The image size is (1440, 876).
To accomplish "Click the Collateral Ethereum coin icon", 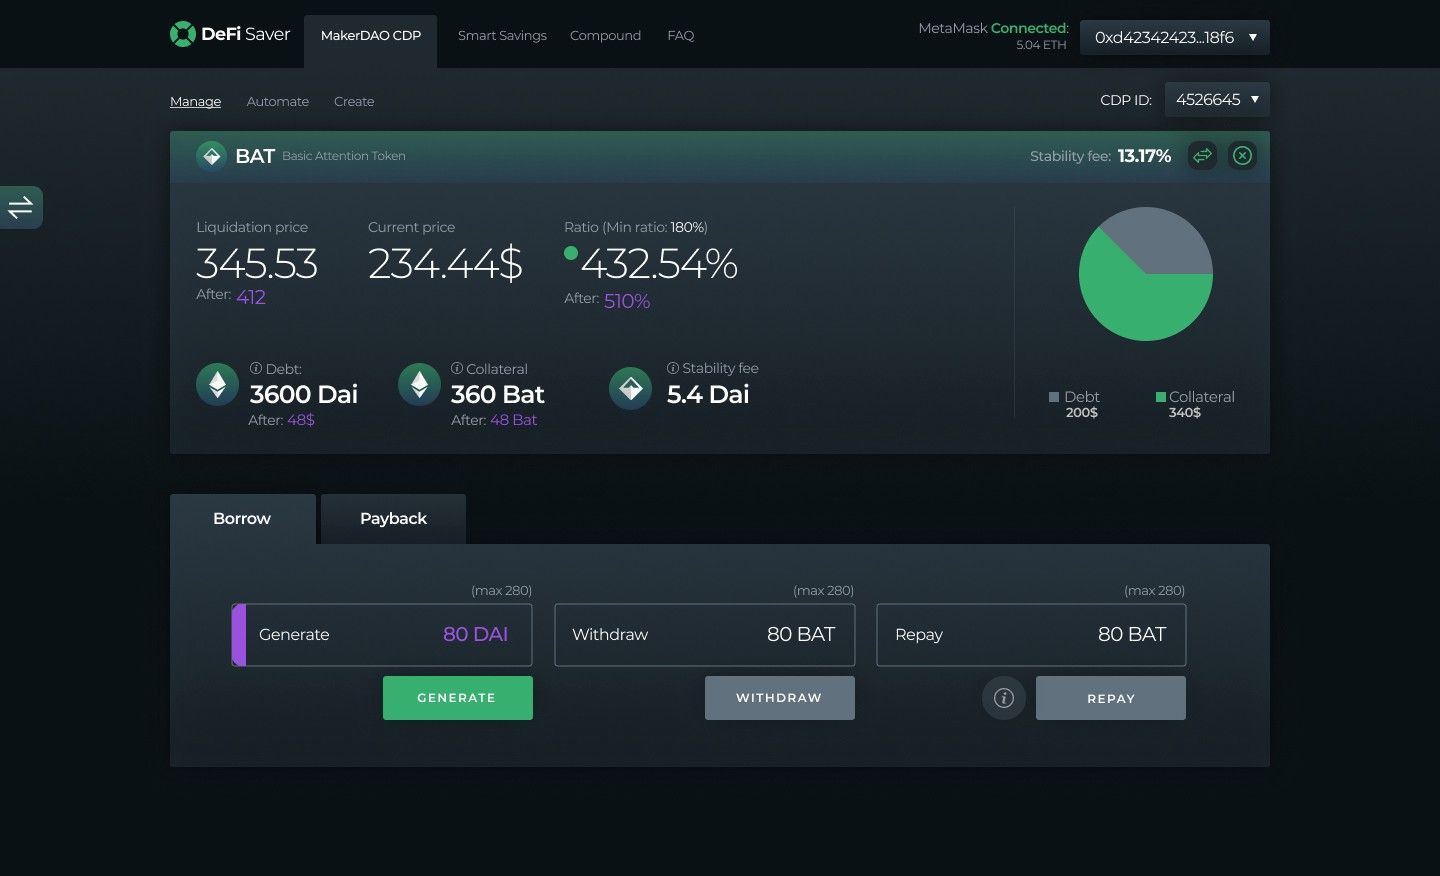I will point(419,384).
